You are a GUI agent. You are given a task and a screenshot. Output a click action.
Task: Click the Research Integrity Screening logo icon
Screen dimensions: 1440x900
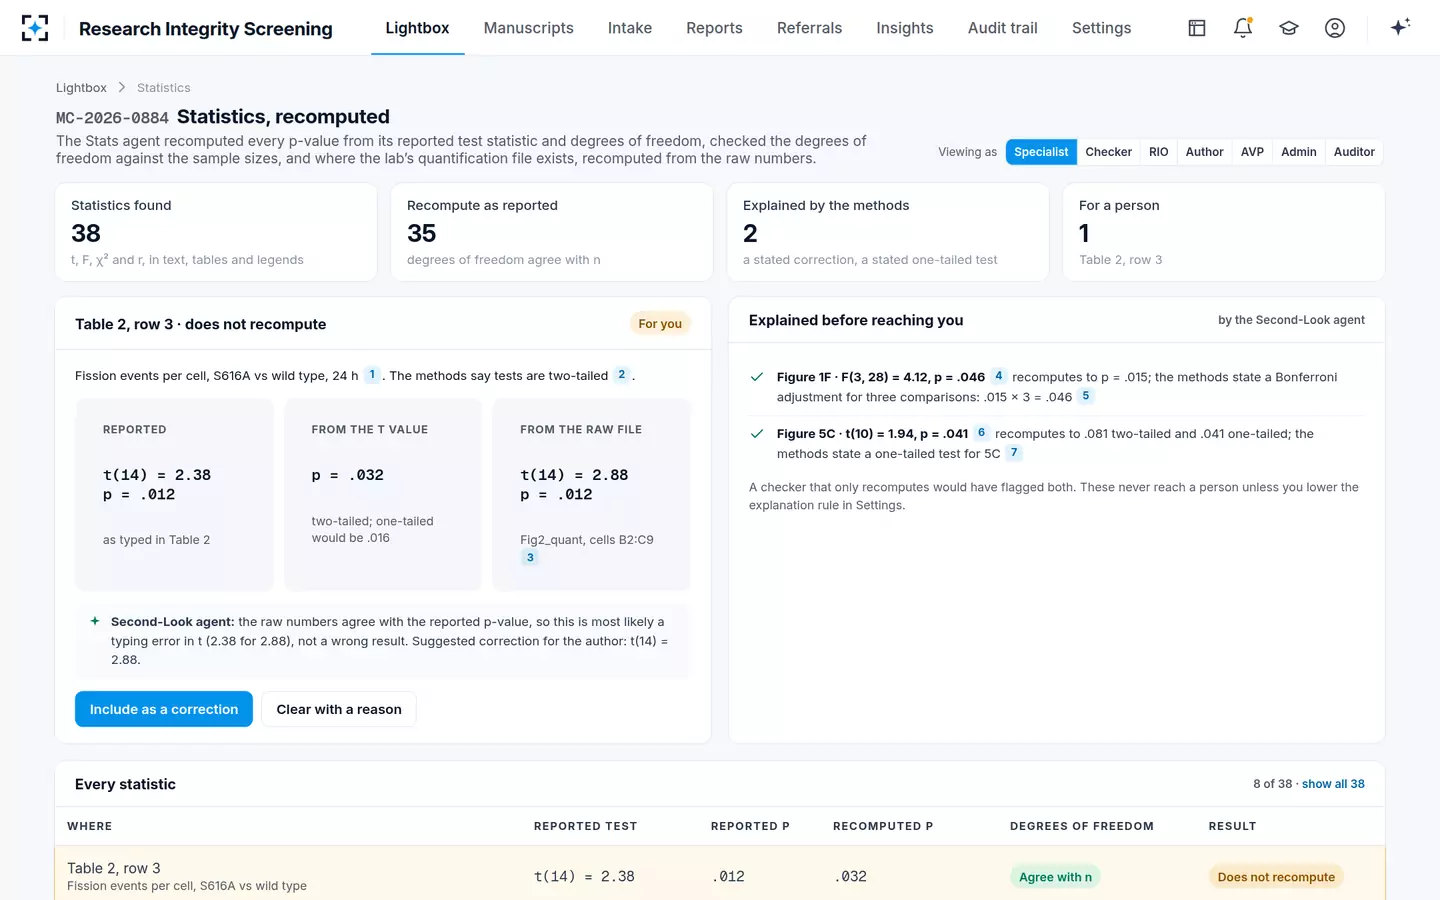point(35,28)
